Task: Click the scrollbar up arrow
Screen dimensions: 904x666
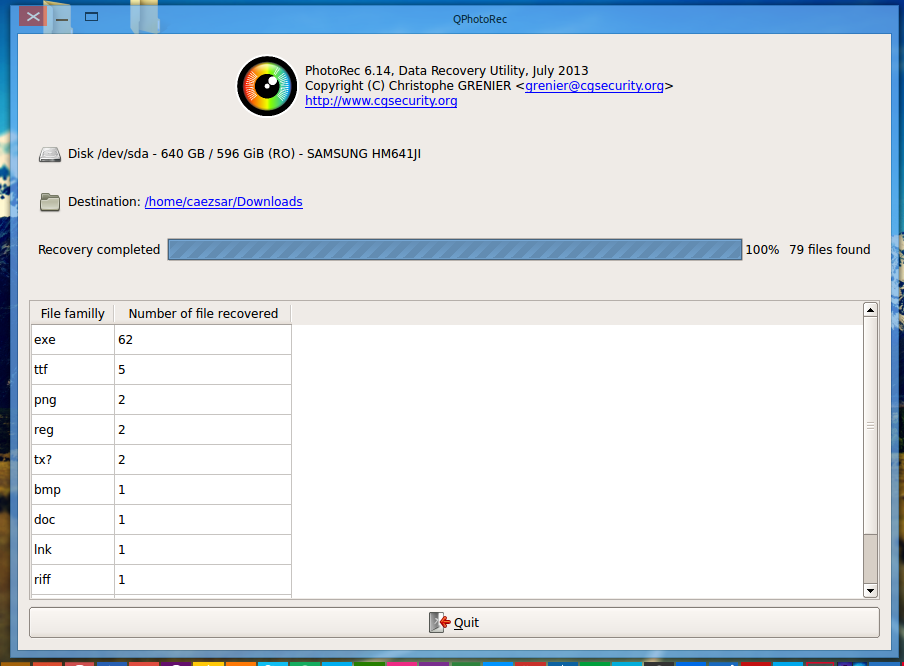Action: tap(871, 310)
